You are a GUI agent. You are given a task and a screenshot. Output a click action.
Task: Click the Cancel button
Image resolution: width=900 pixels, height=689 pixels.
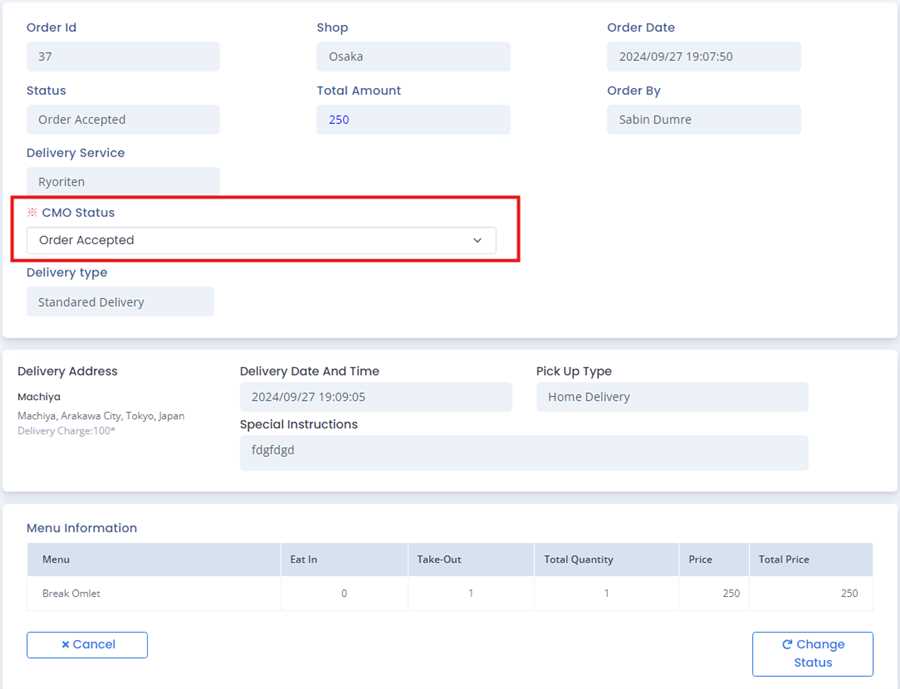coord(87,645)
